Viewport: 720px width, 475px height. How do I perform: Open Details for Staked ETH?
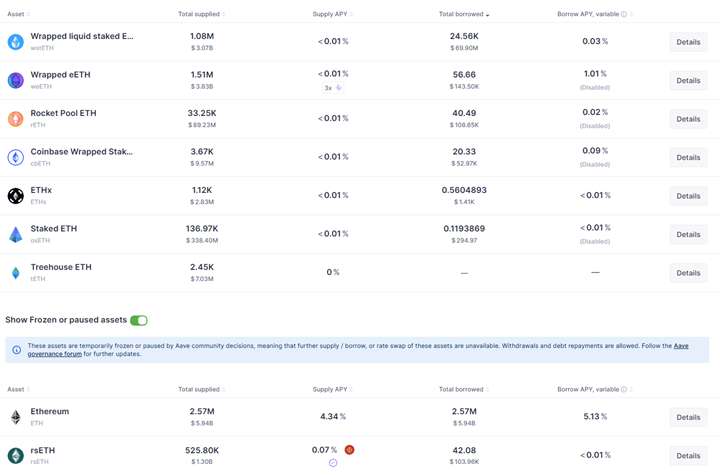point(688,235)
